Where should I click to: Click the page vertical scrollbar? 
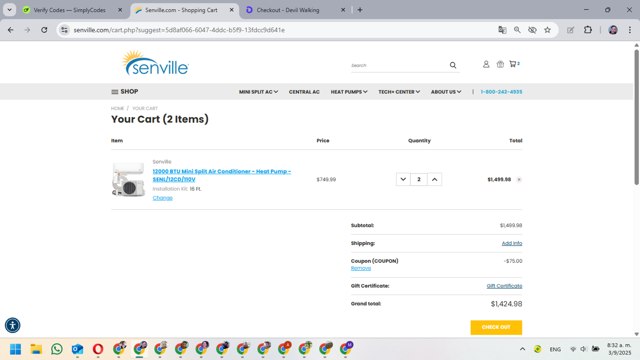pyautogui.click(x=636, y=117)
